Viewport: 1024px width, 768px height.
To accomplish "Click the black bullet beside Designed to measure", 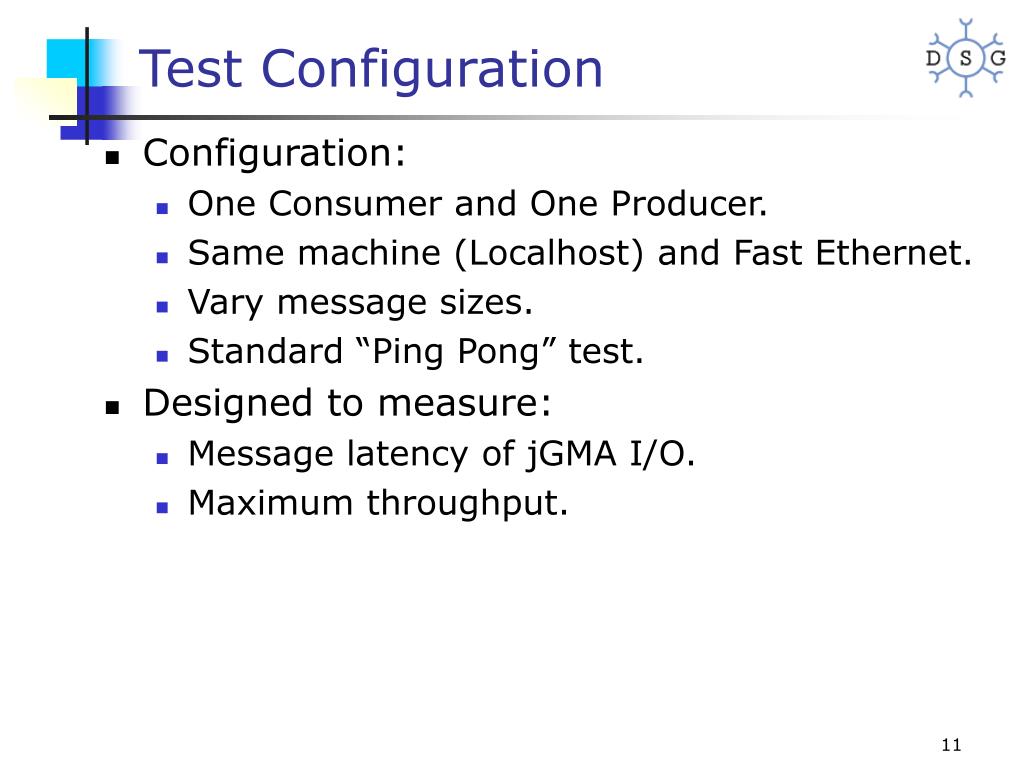I will (112, 408).
